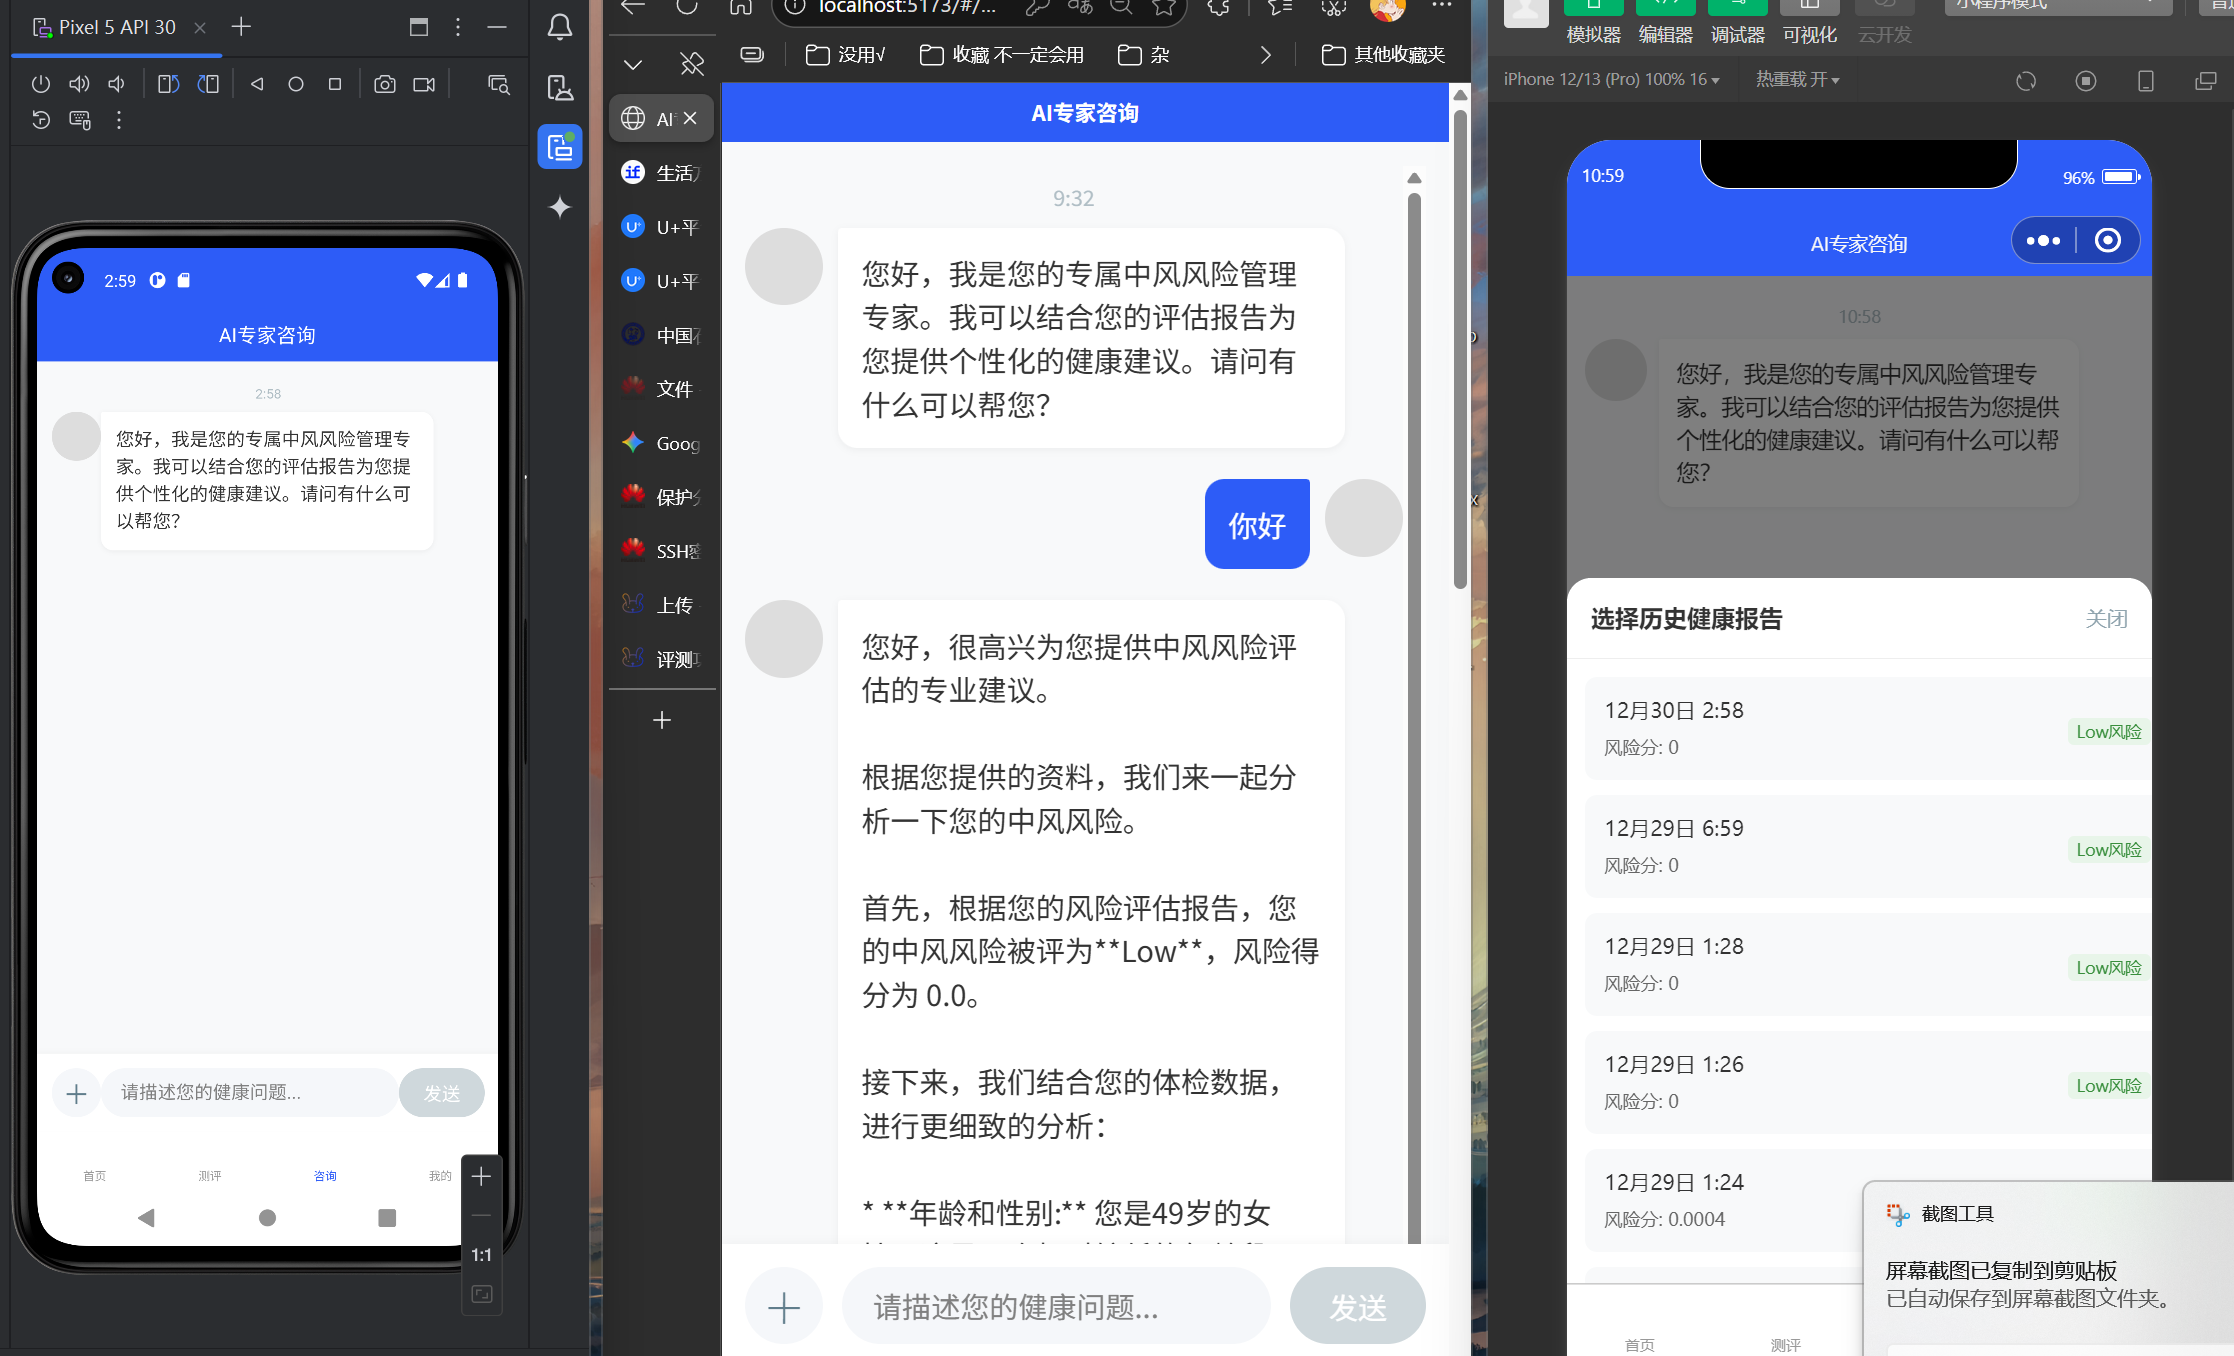Take an emulator screenshot with camera icon

click(384, 84)
